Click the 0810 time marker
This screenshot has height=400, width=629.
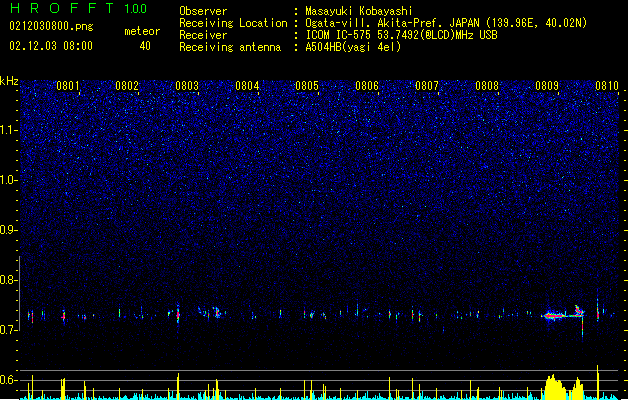point(607,86)
